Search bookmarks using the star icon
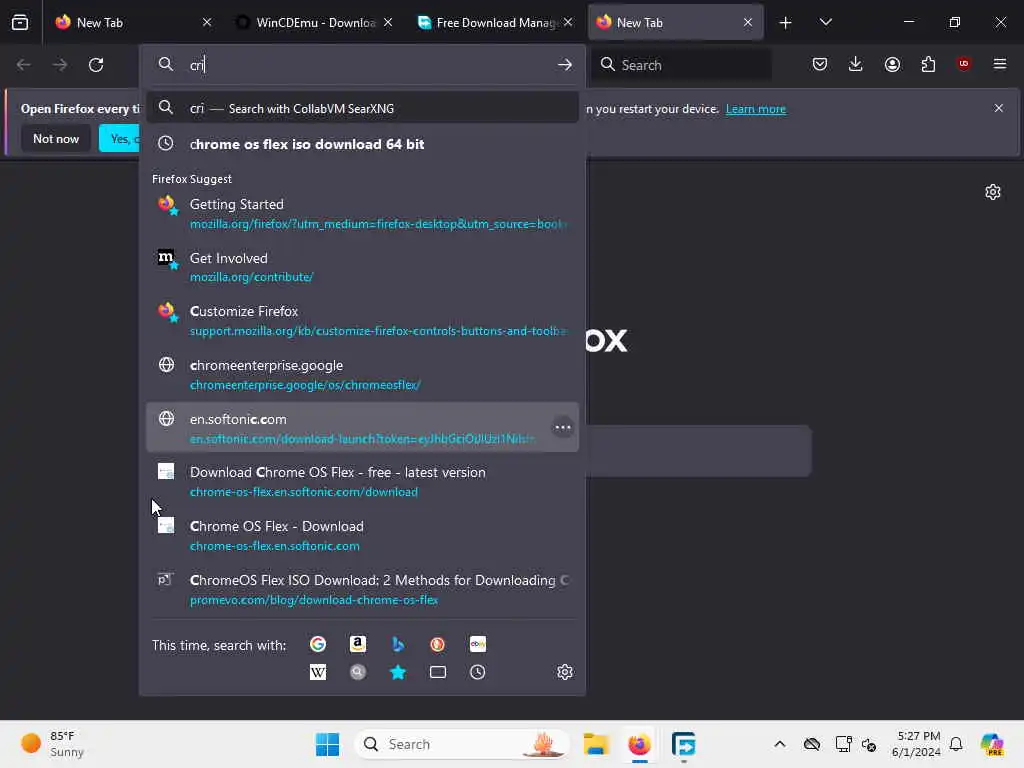 398,672
